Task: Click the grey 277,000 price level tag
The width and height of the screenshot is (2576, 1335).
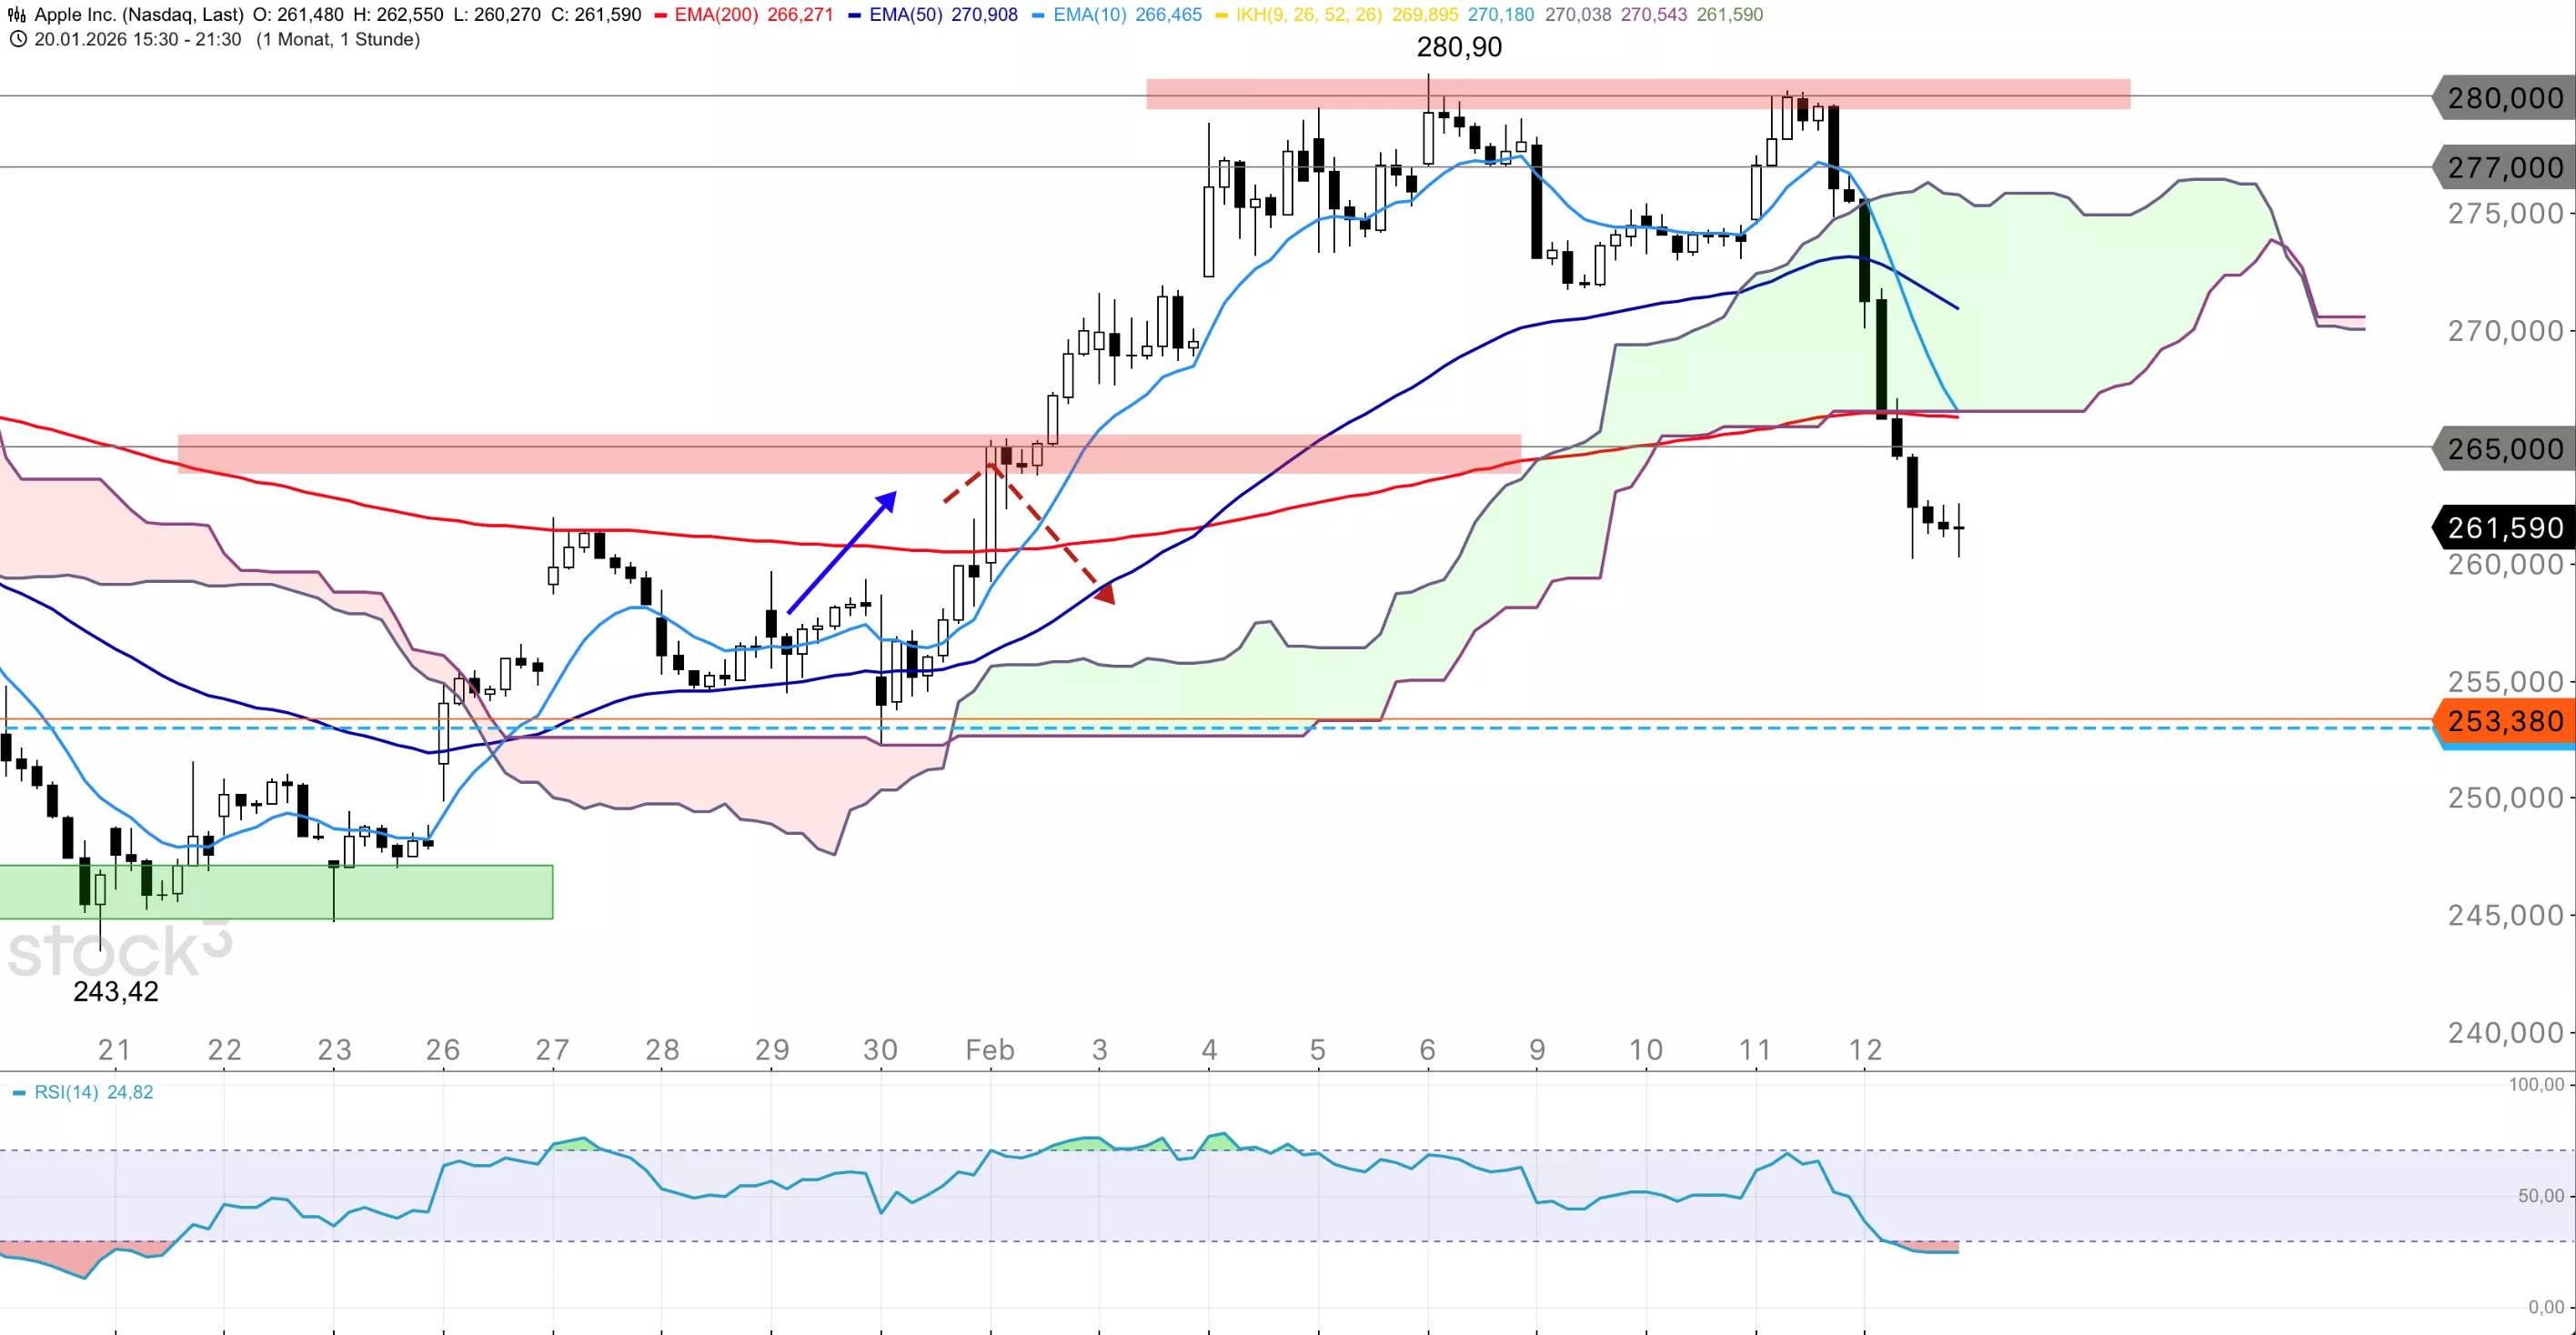Action: [x=2503, y=167]
